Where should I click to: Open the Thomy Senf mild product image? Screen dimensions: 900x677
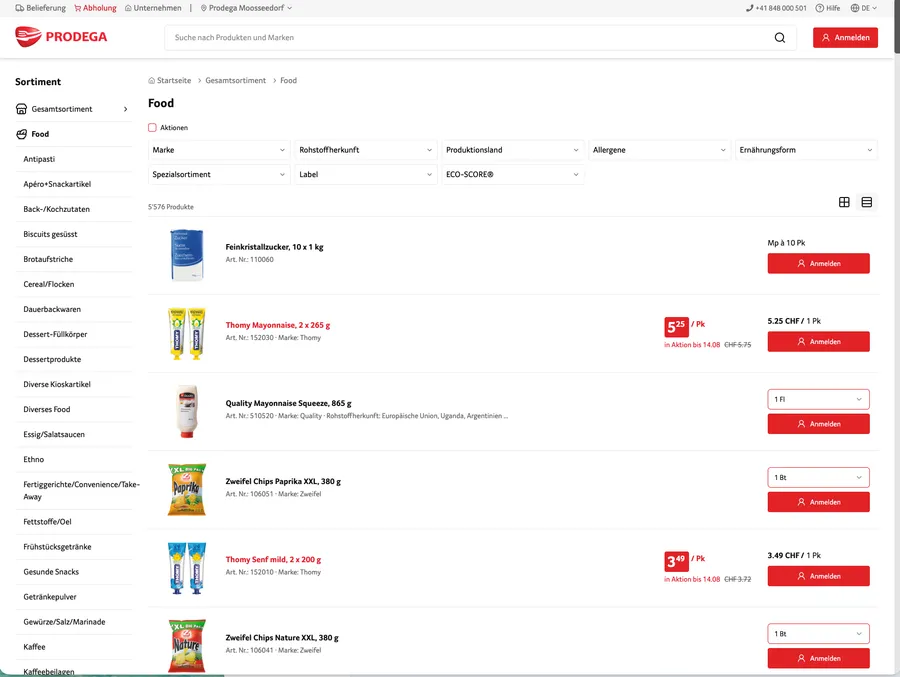187,568
